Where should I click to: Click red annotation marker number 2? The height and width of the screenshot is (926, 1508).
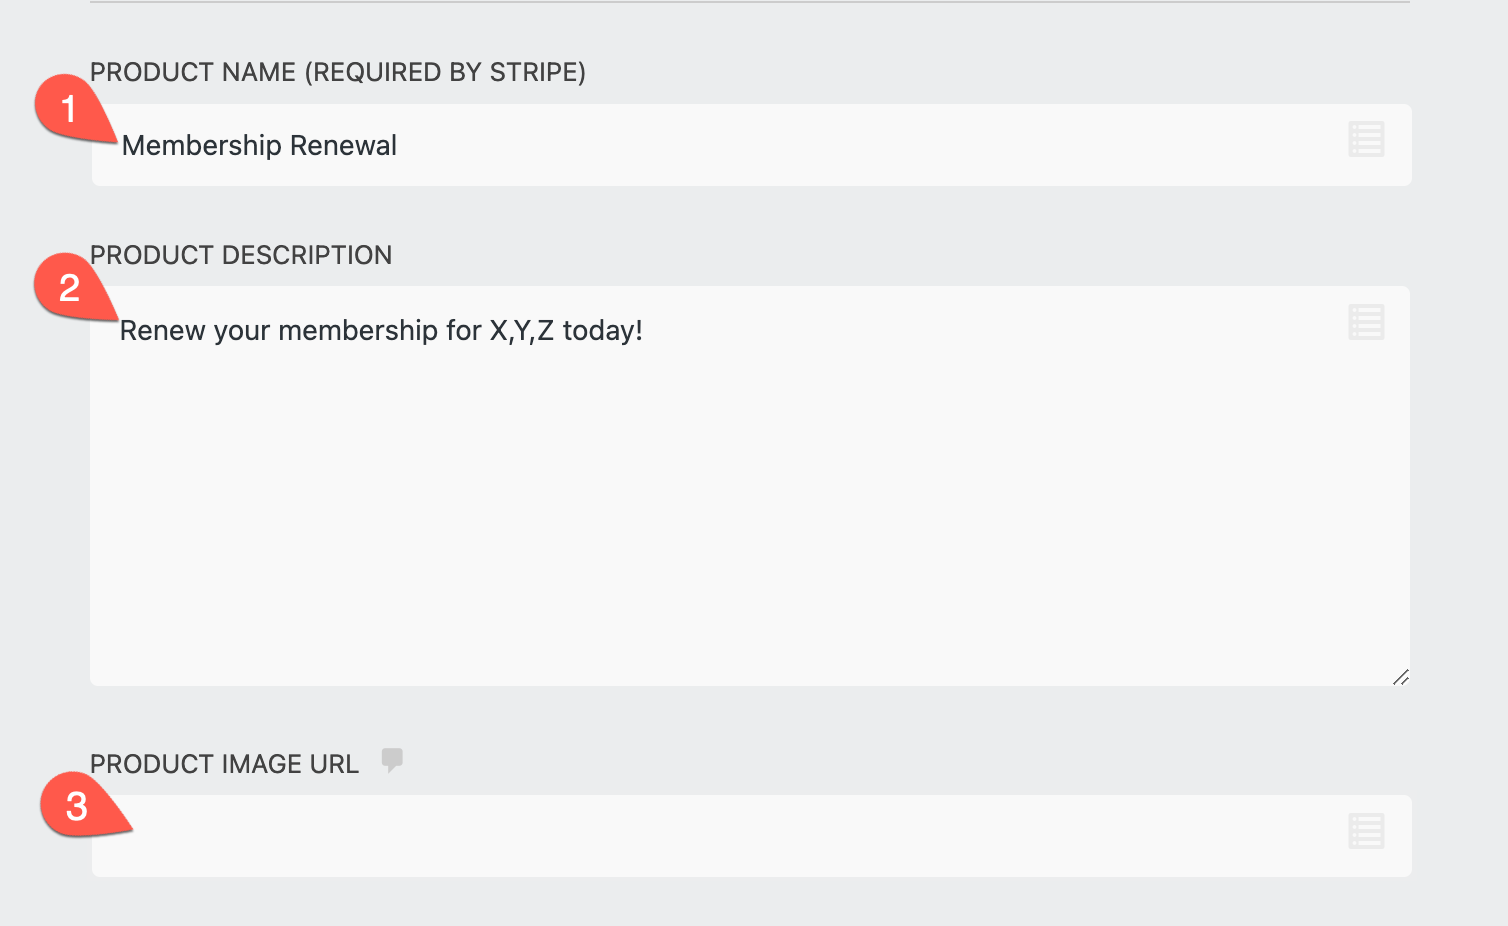(68, 288)
